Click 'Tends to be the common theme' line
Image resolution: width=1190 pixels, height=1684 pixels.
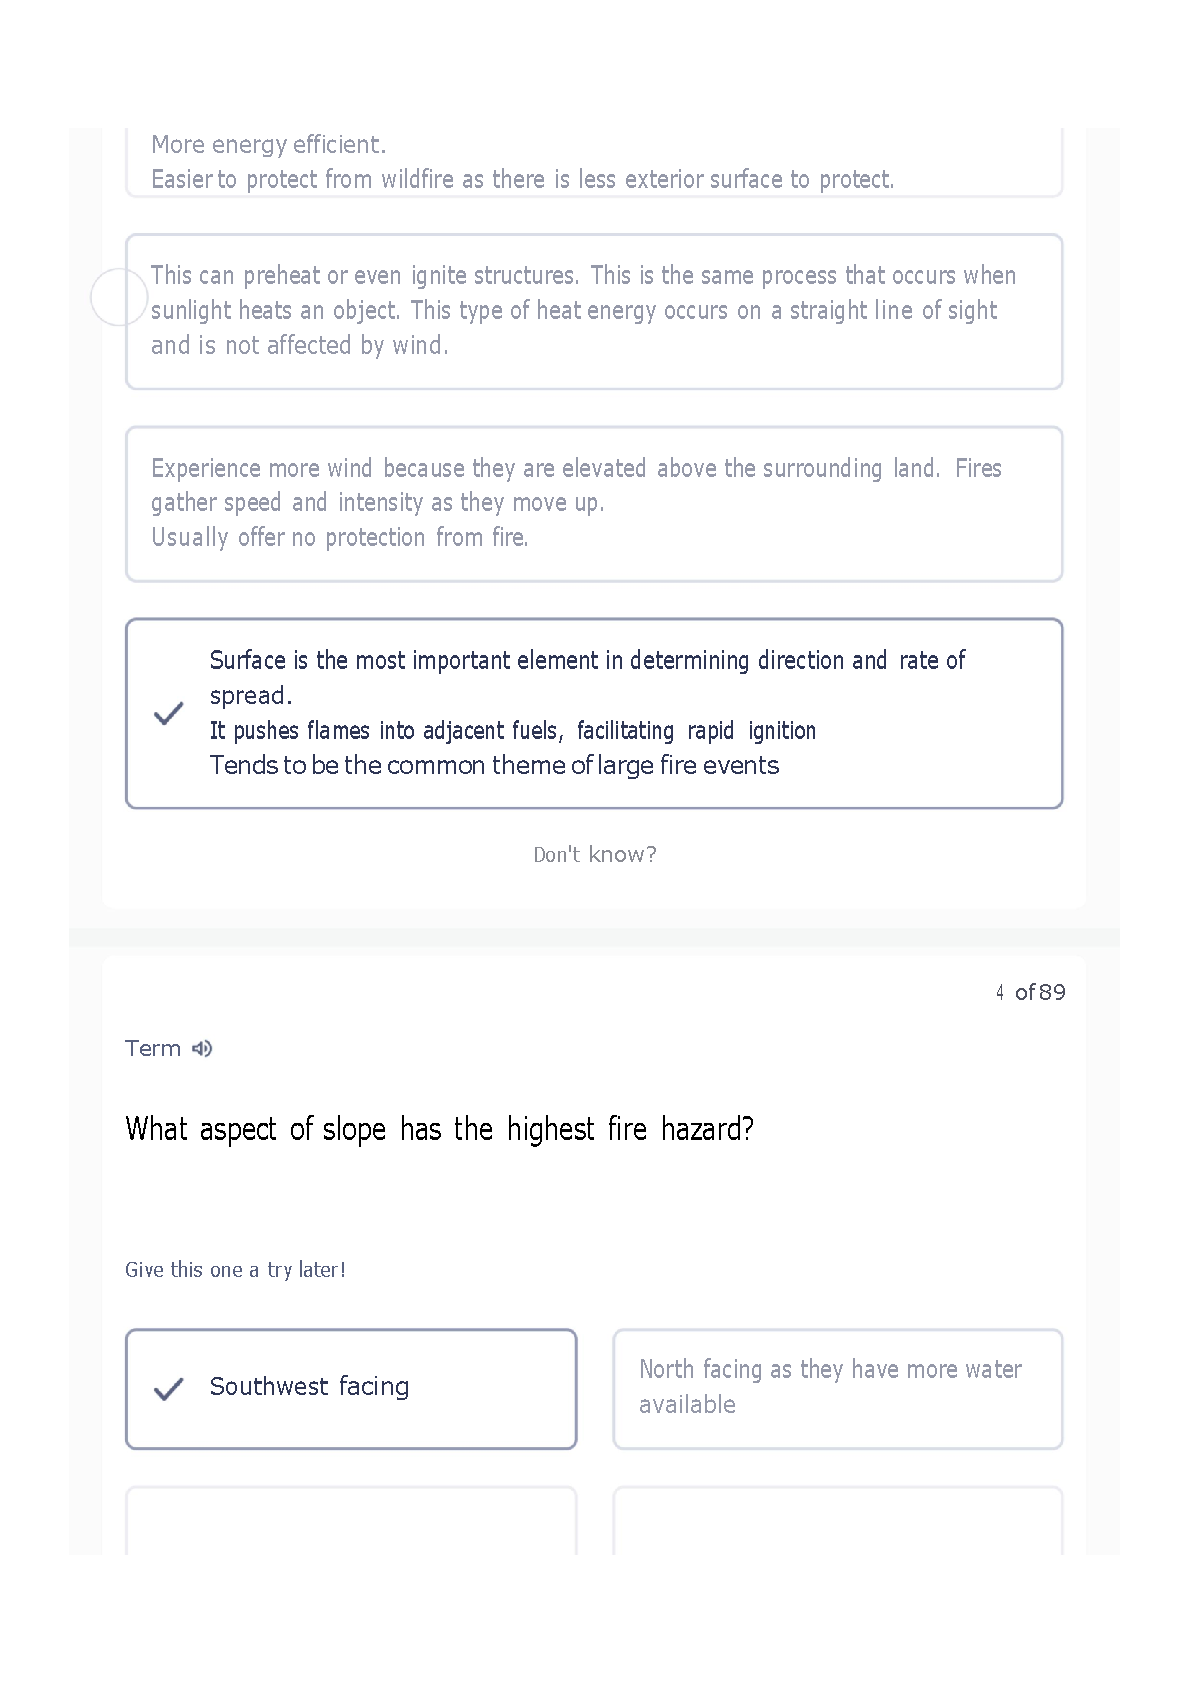point(494,765)
